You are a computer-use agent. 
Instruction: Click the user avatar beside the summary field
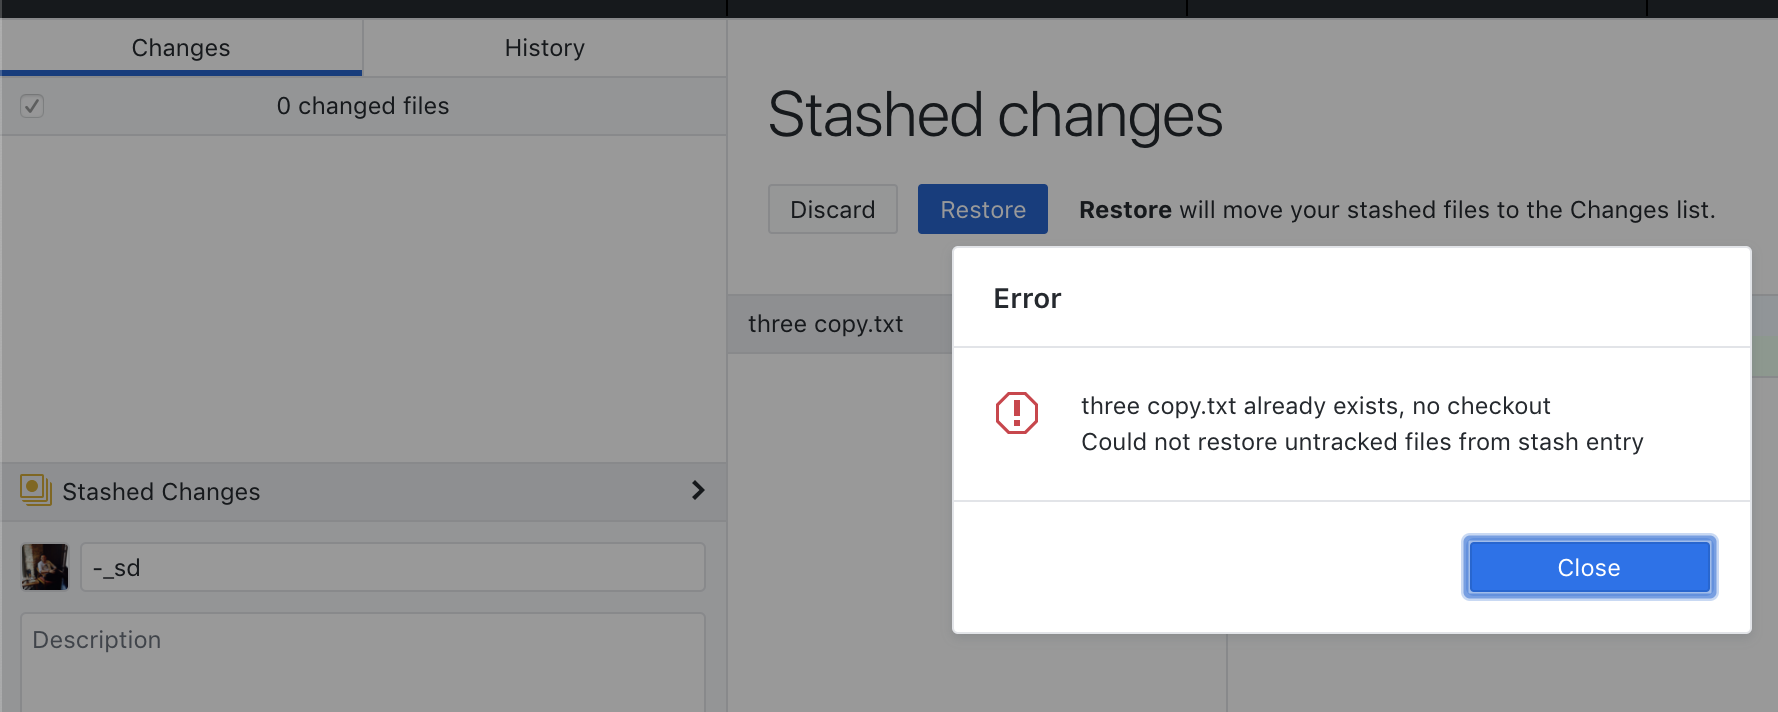pyautogui.click(x=44, y=566)
